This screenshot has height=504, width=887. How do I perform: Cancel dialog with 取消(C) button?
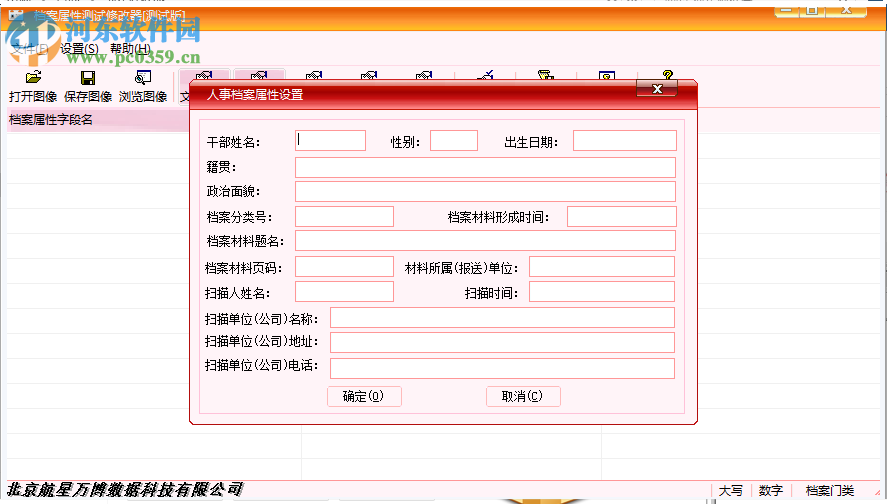coord(523,396)
